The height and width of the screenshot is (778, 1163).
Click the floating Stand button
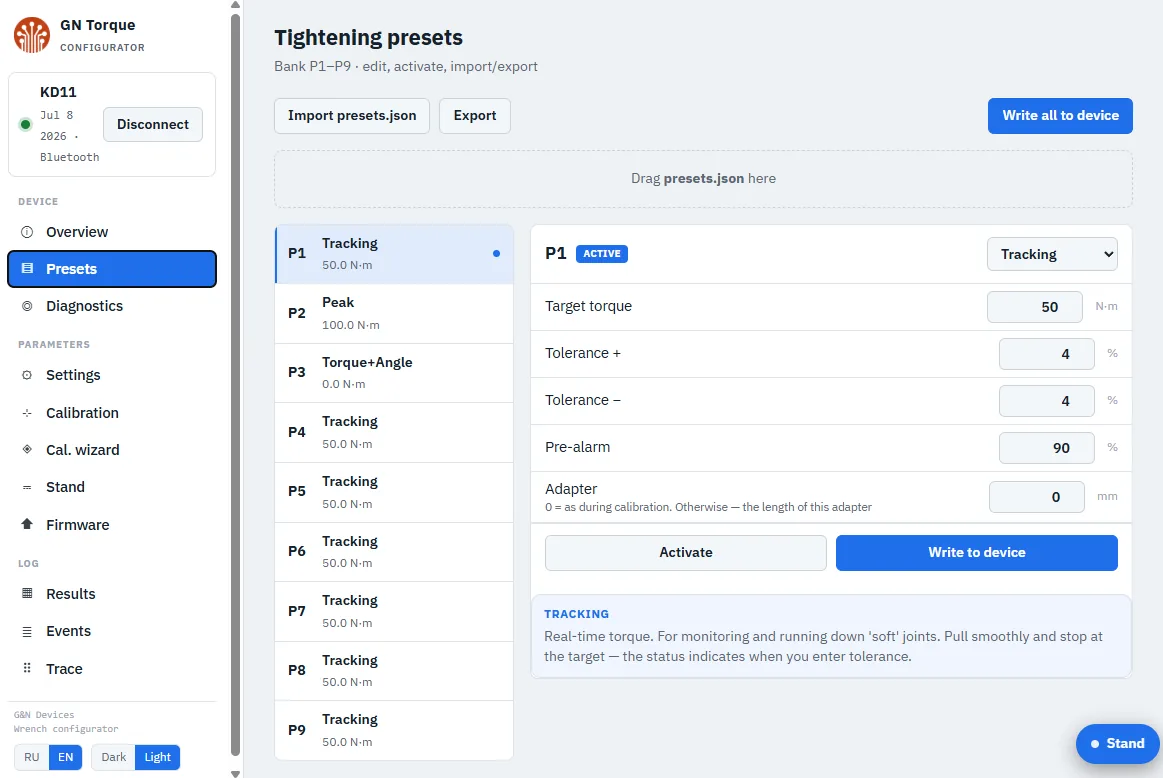(x=1117, y=744)
